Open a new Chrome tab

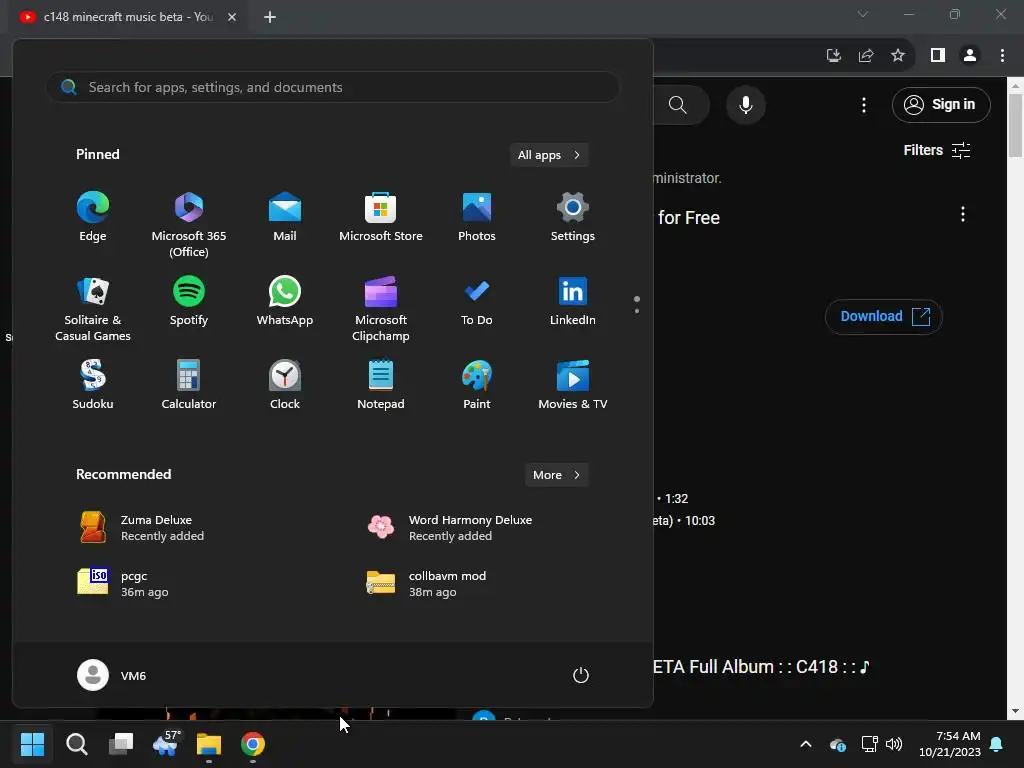click(270, 17)
